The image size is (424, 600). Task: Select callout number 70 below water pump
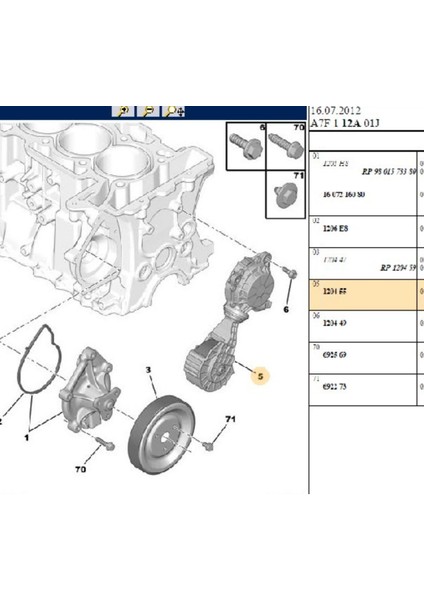click(x=80, y=469)
